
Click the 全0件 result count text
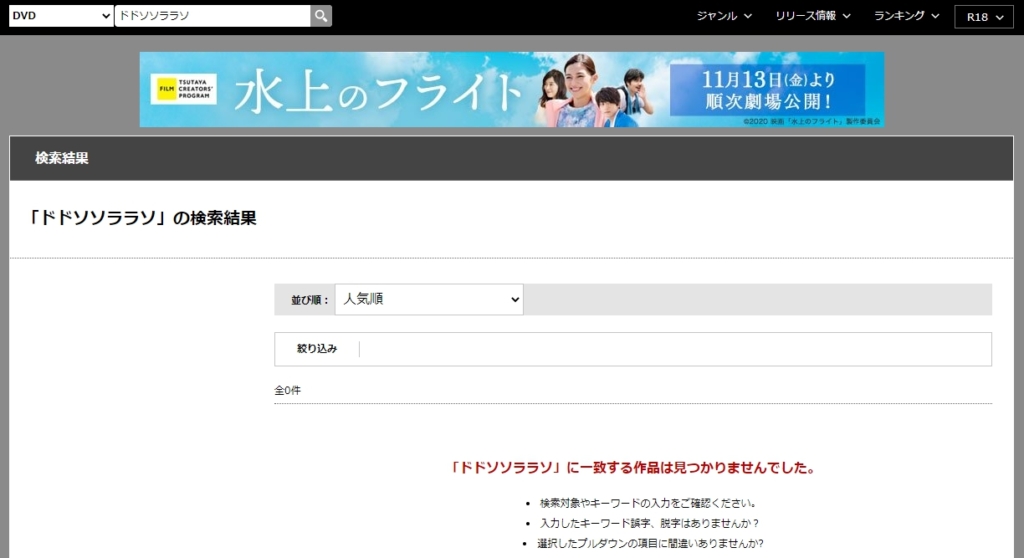click(x=287, y=391)
